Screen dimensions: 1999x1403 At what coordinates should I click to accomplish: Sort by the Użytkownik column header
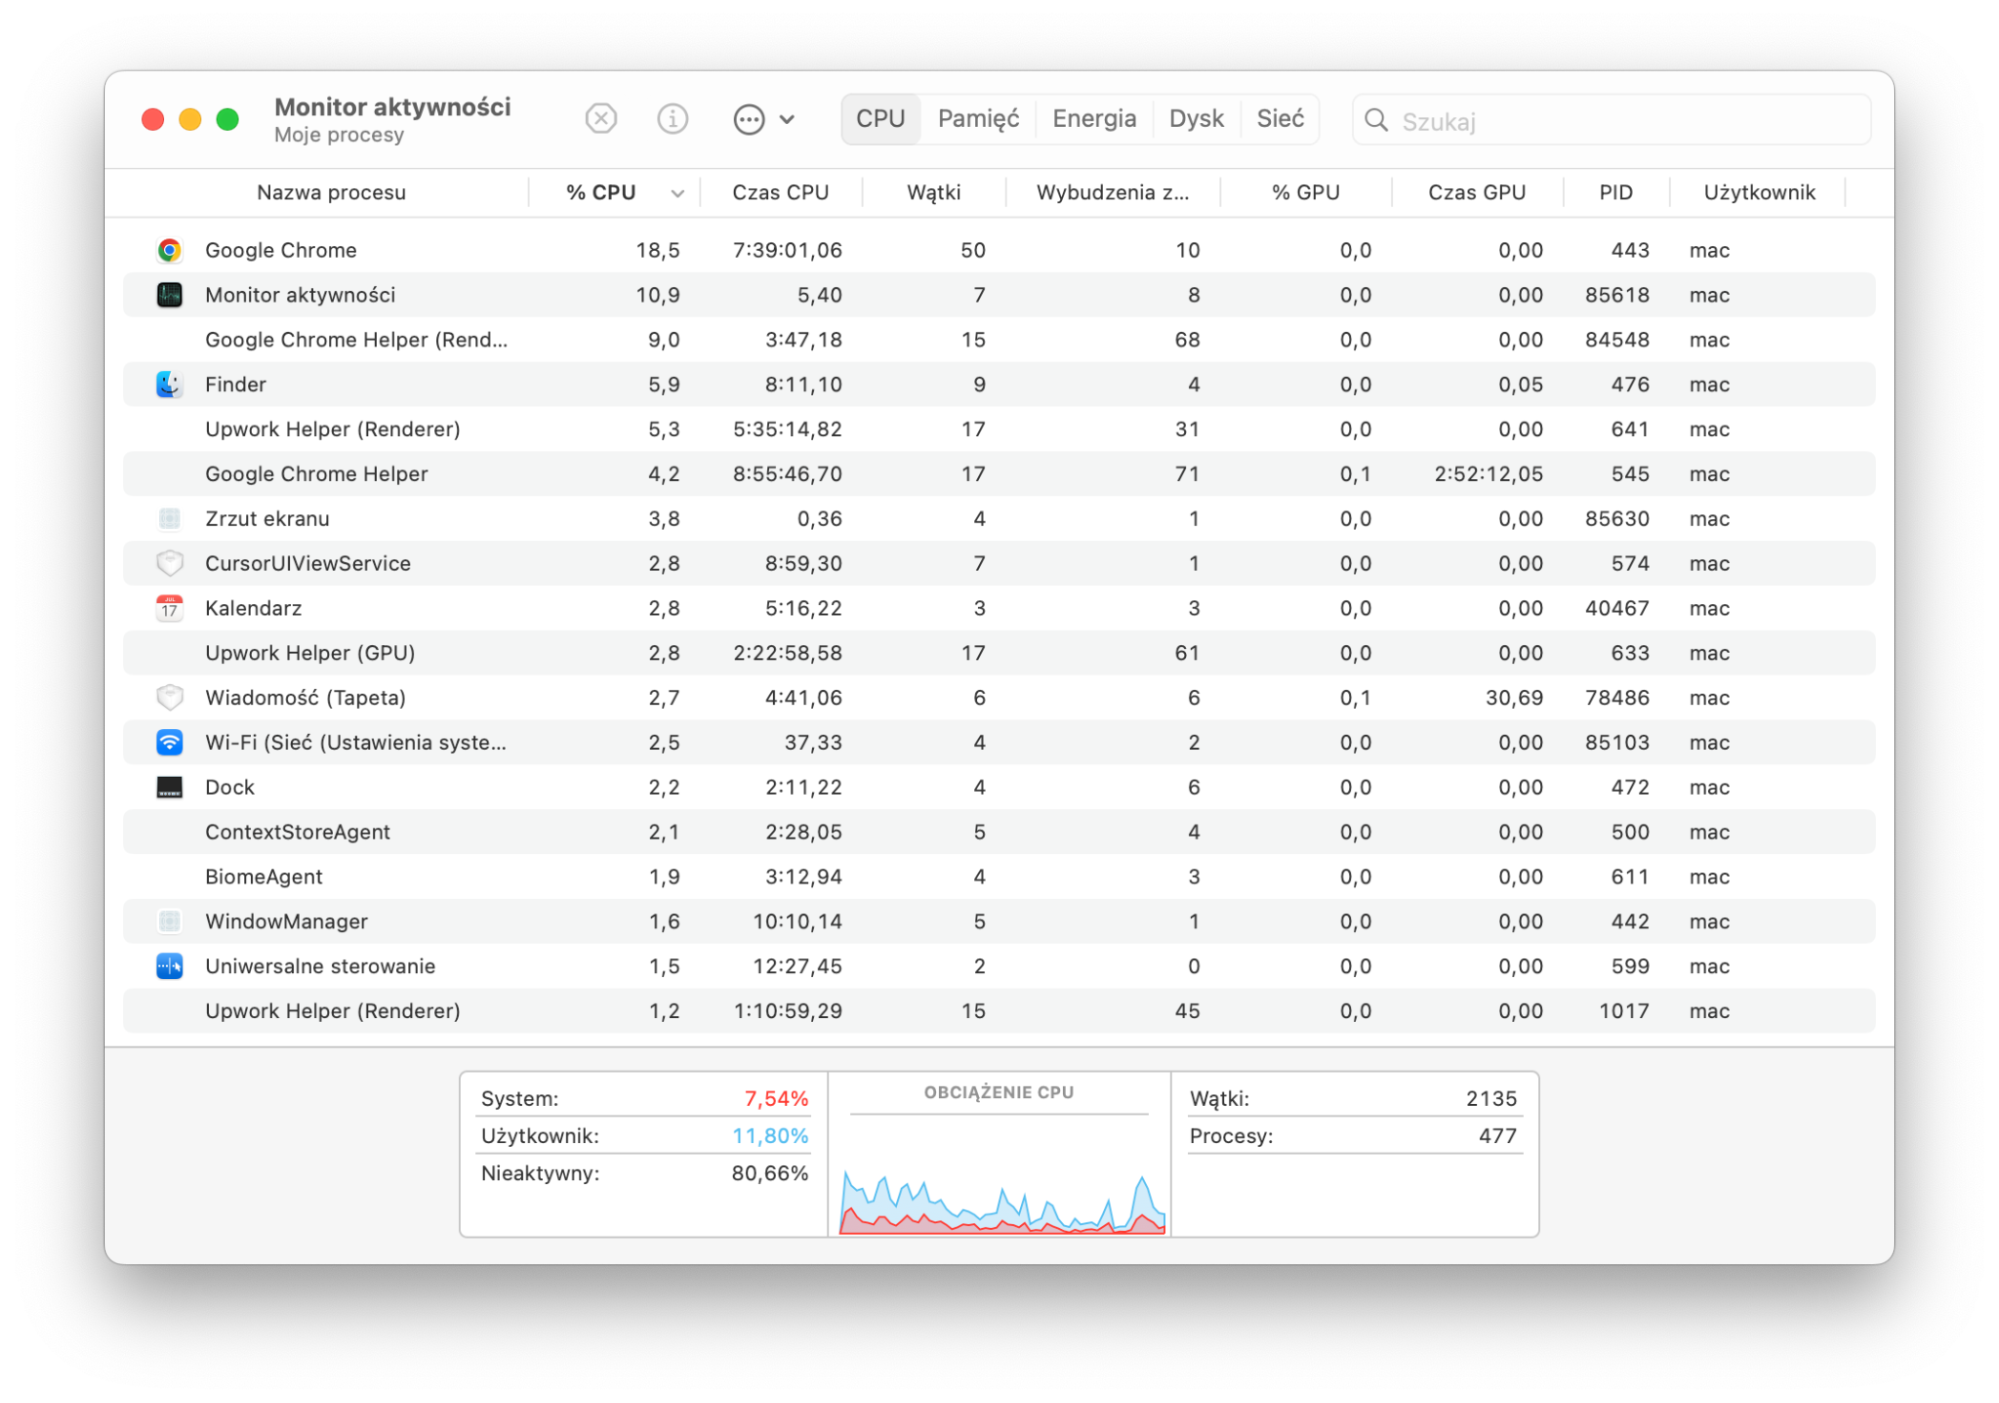pyautogui.click(x=1759, y=192)
